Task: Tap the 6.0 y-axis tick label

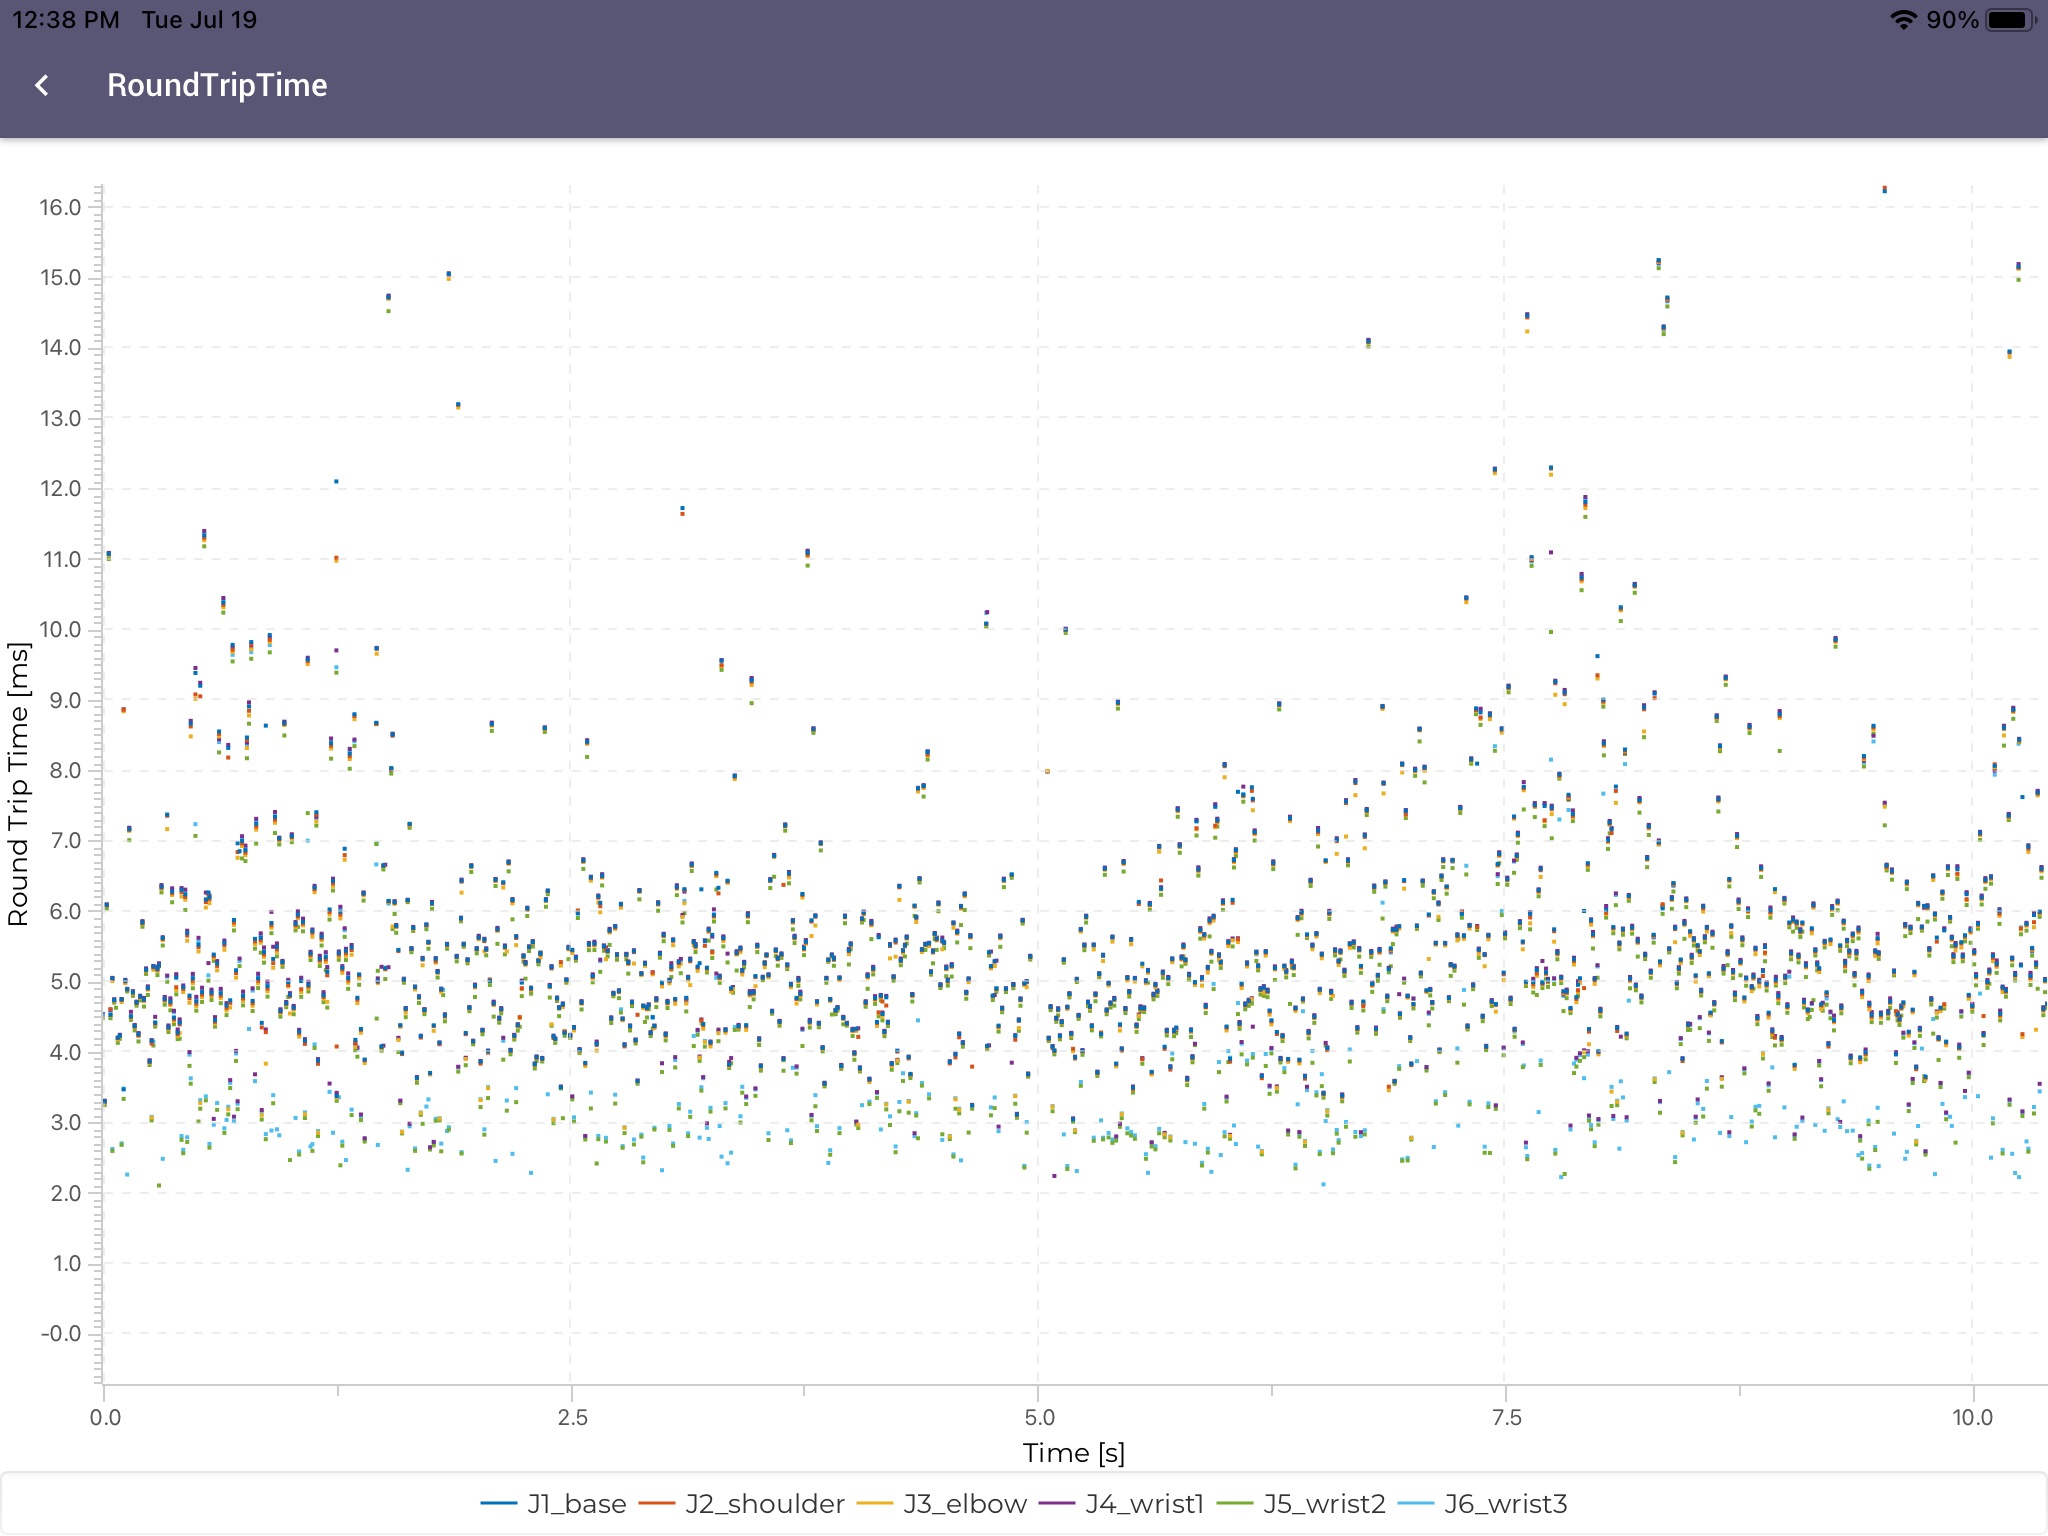Action: 65,911
